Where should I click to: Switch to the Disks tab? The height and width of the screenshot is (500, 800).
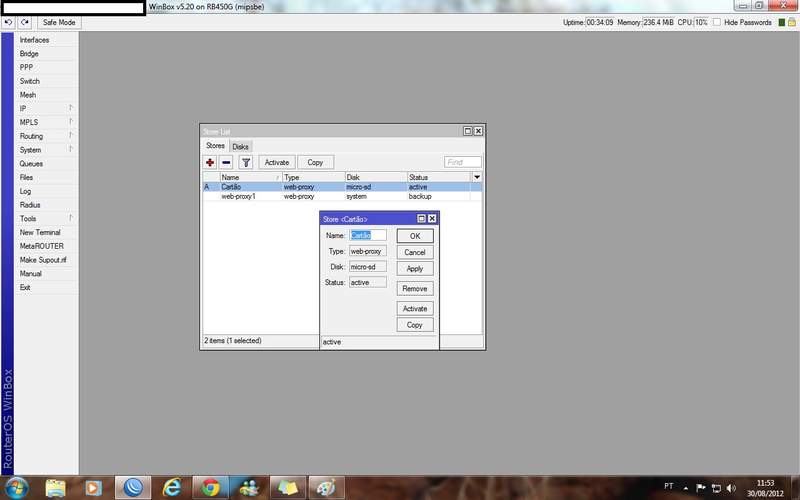tap(240, 147)
